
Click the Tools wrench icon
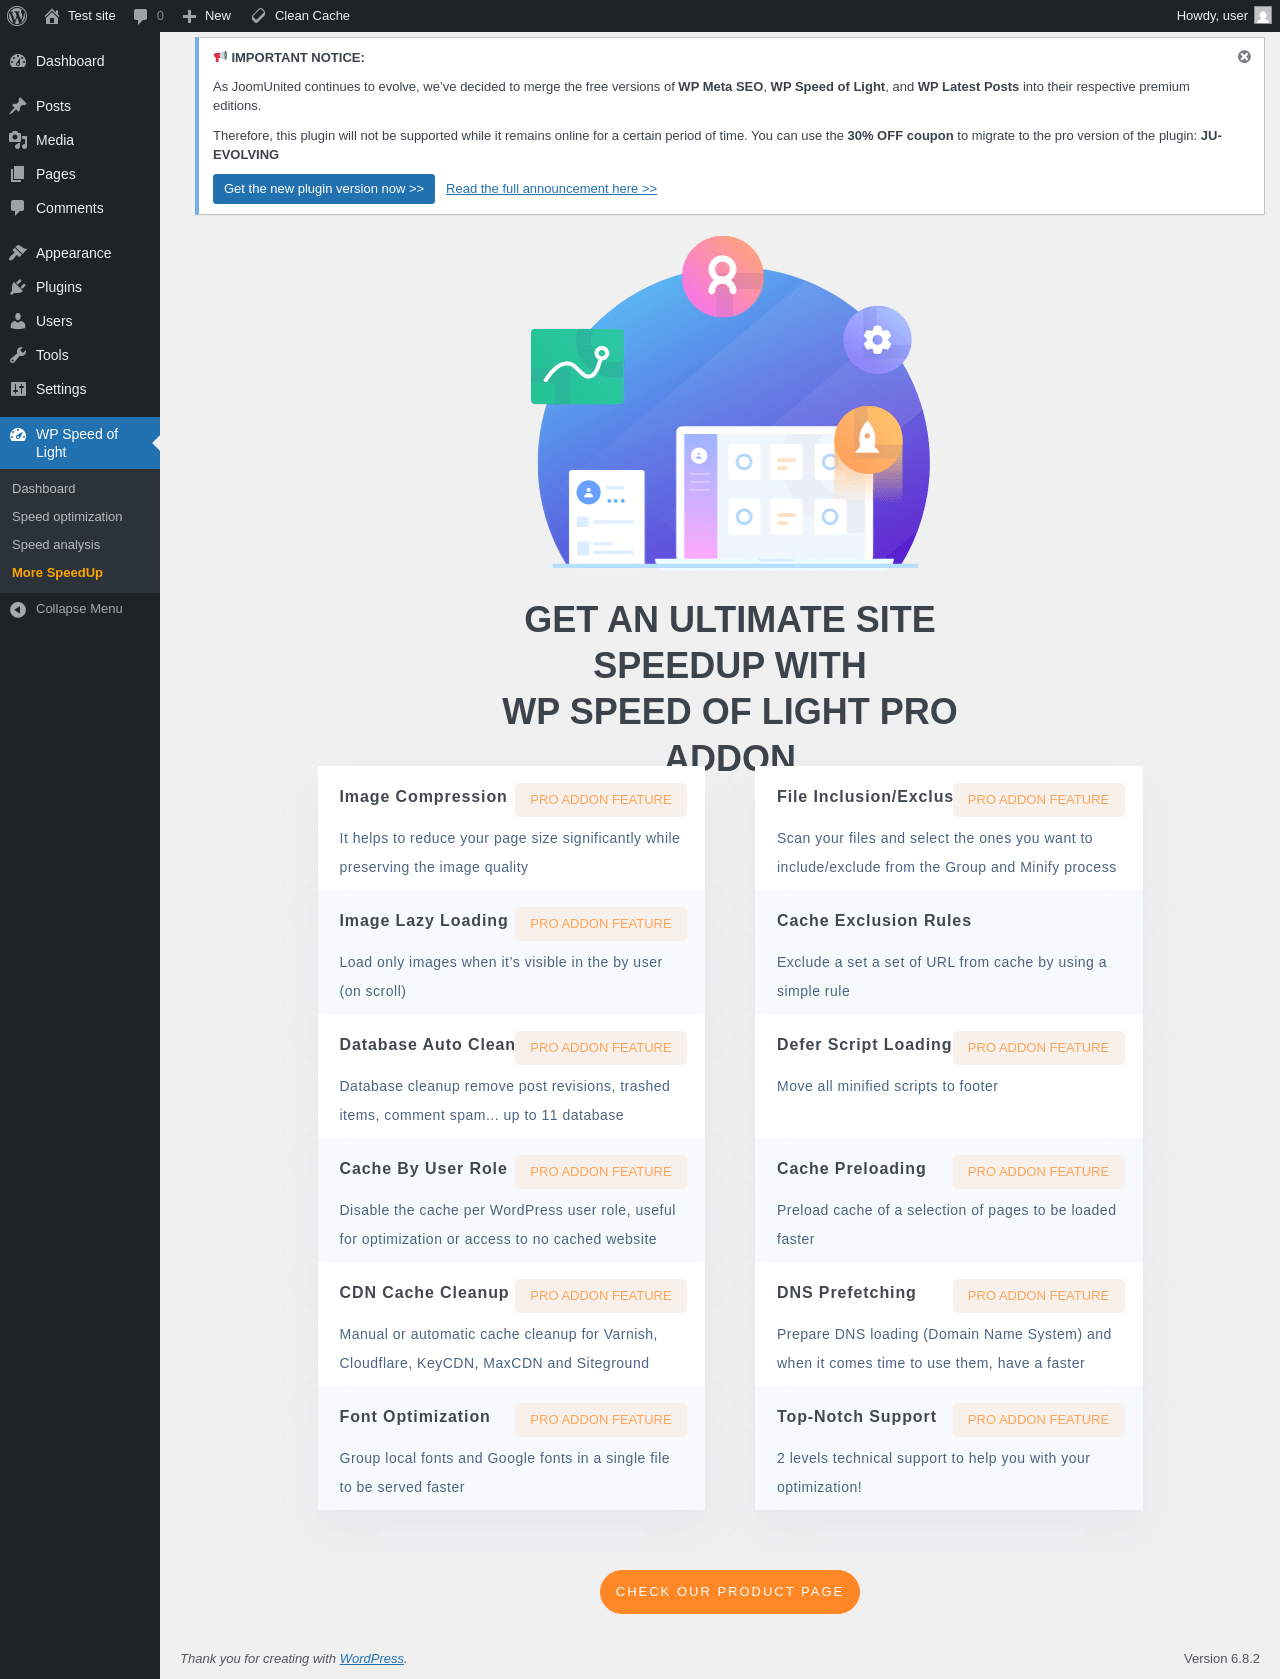click(x=18, y=355)
